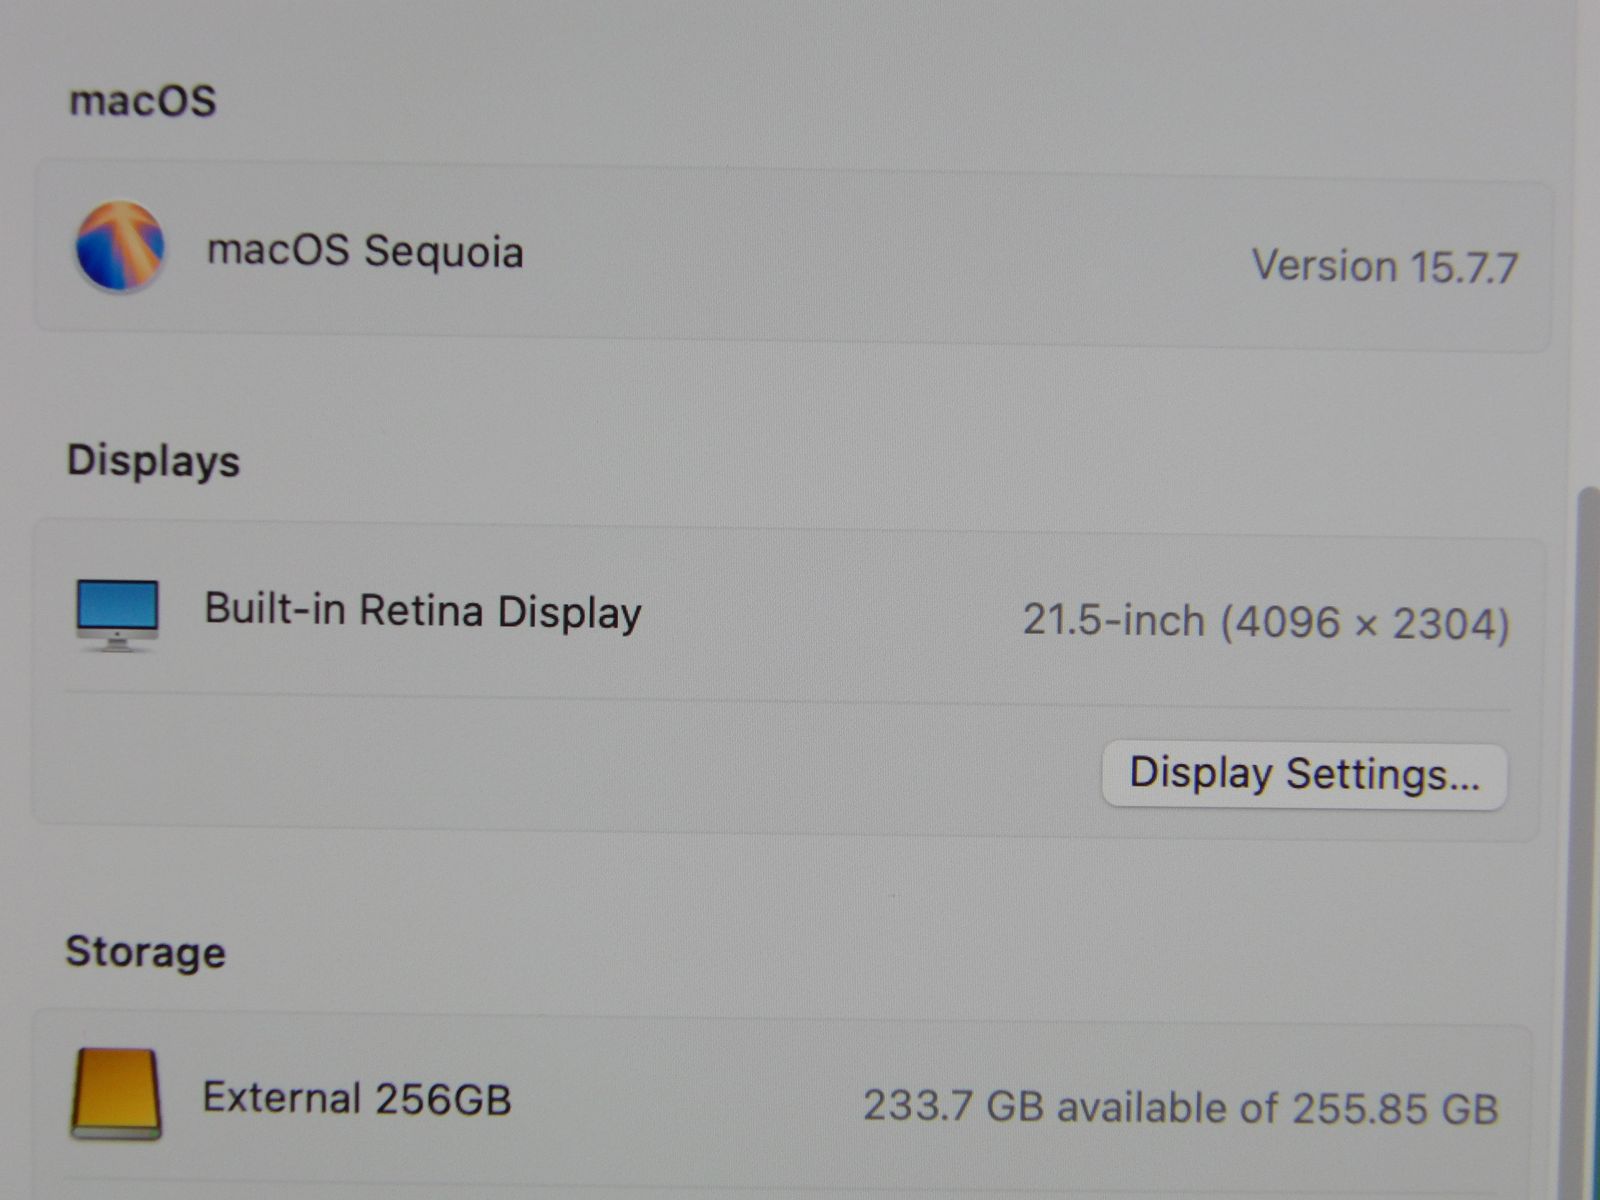Click the Storage section heading
Screen dimensions: 1600x1200
[x=145, y=951]
